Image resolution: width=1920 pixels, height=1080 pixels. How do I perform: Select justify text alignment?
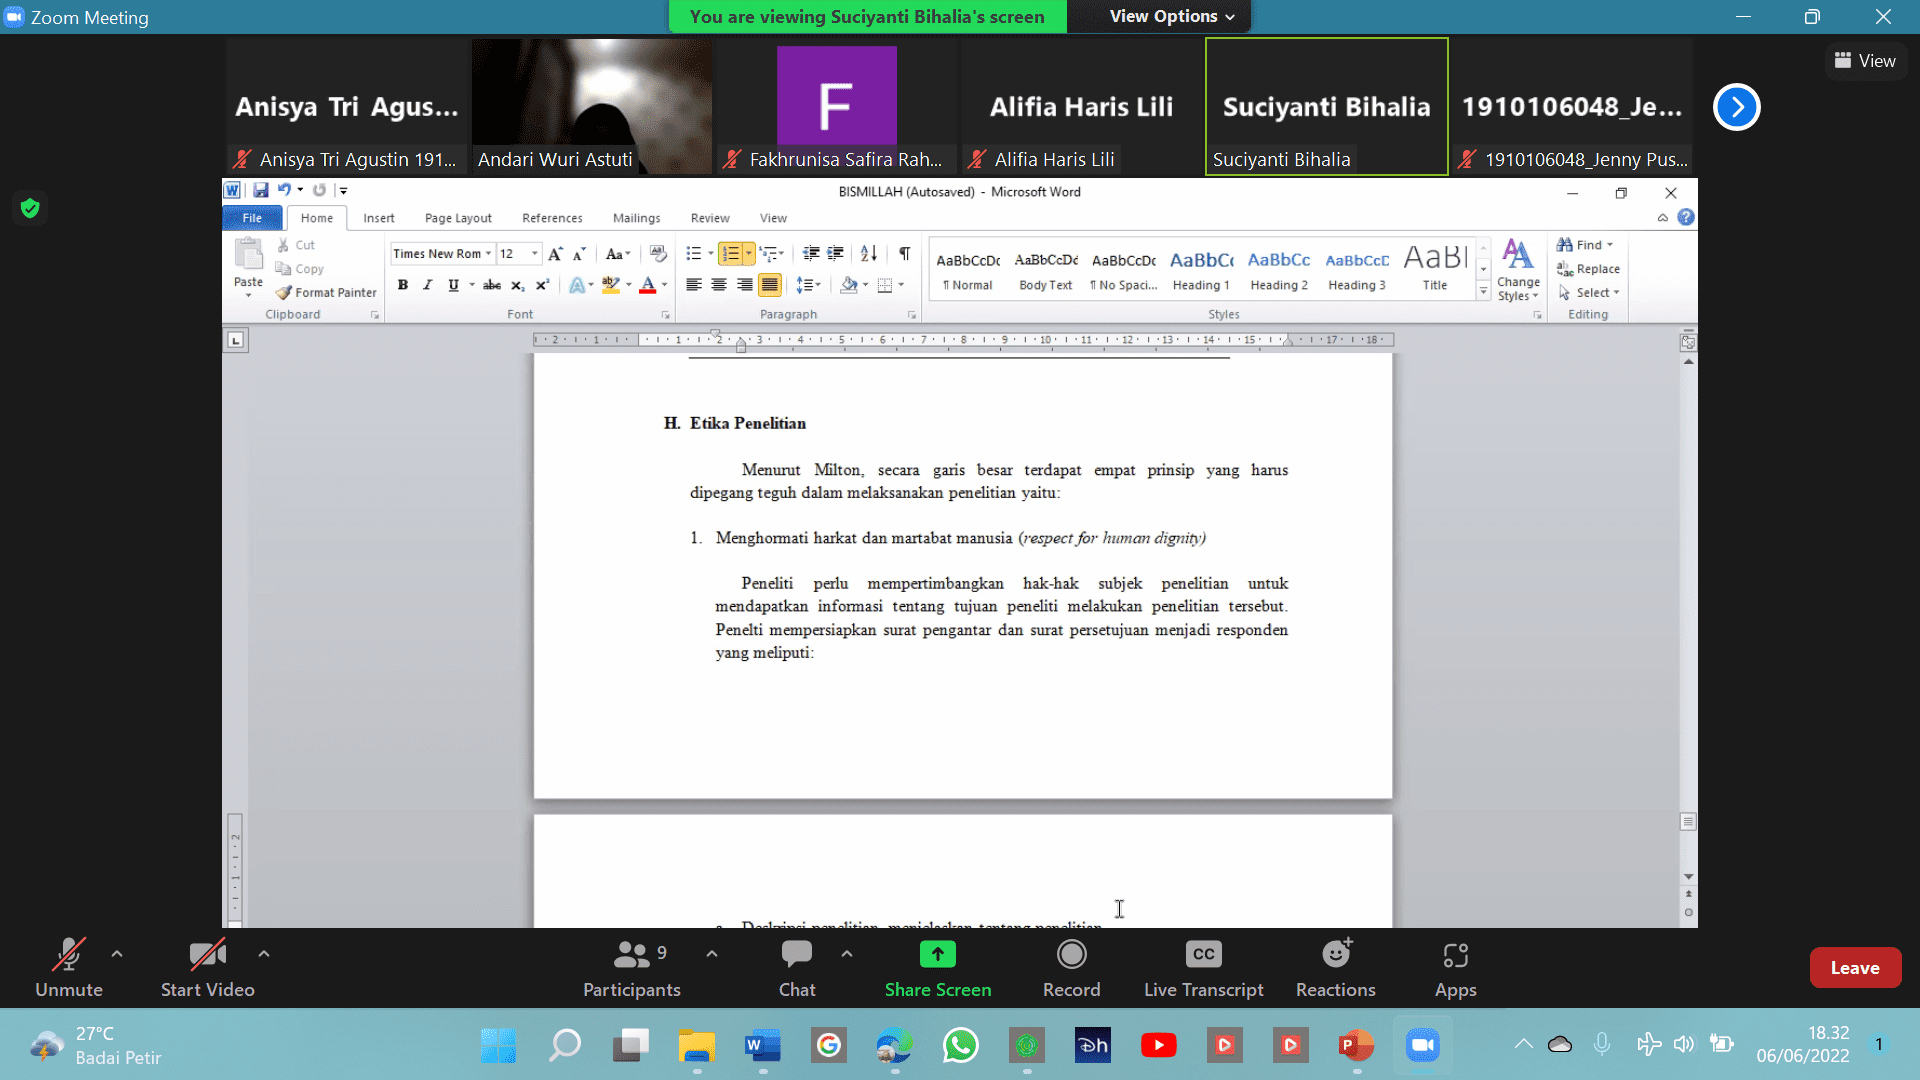click(770, 285)
